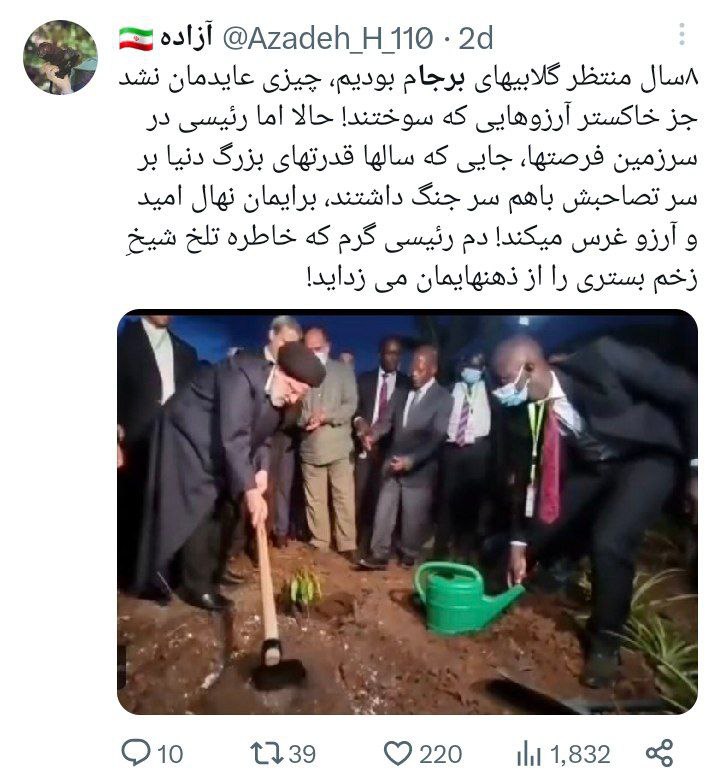This screenshot has height=774, width=720.
Task: Click the reply count 10
Action: point(170,754)
